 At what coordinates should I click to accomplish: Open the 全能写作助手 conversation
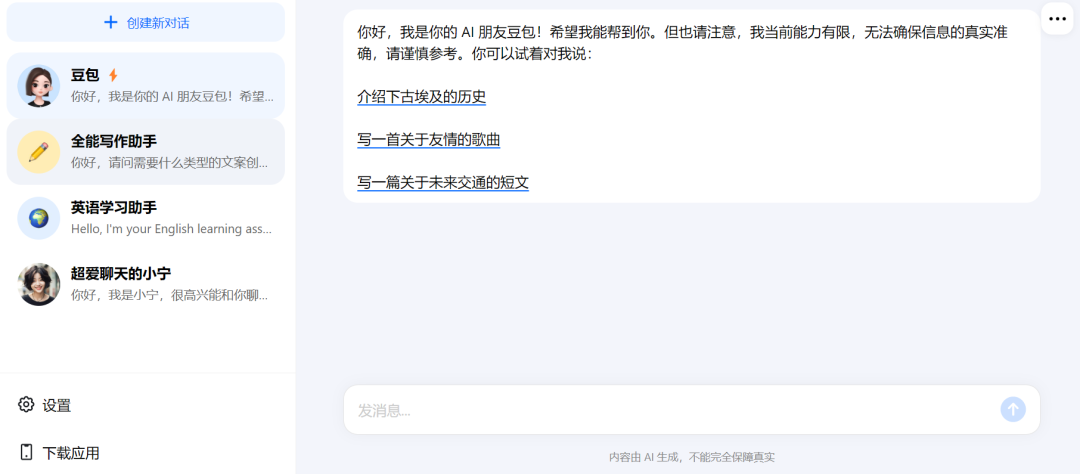tap(145, 152)
